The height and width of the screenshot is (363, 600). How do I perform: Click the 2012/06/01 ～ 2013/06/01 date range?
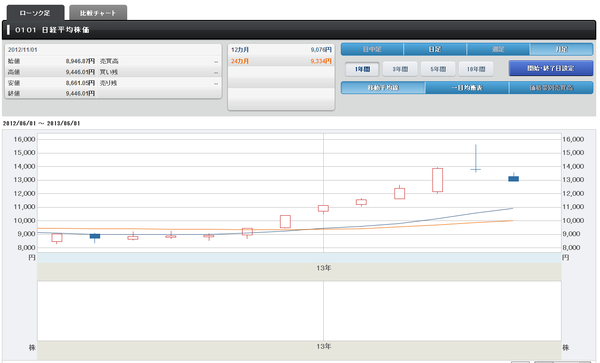41,124
